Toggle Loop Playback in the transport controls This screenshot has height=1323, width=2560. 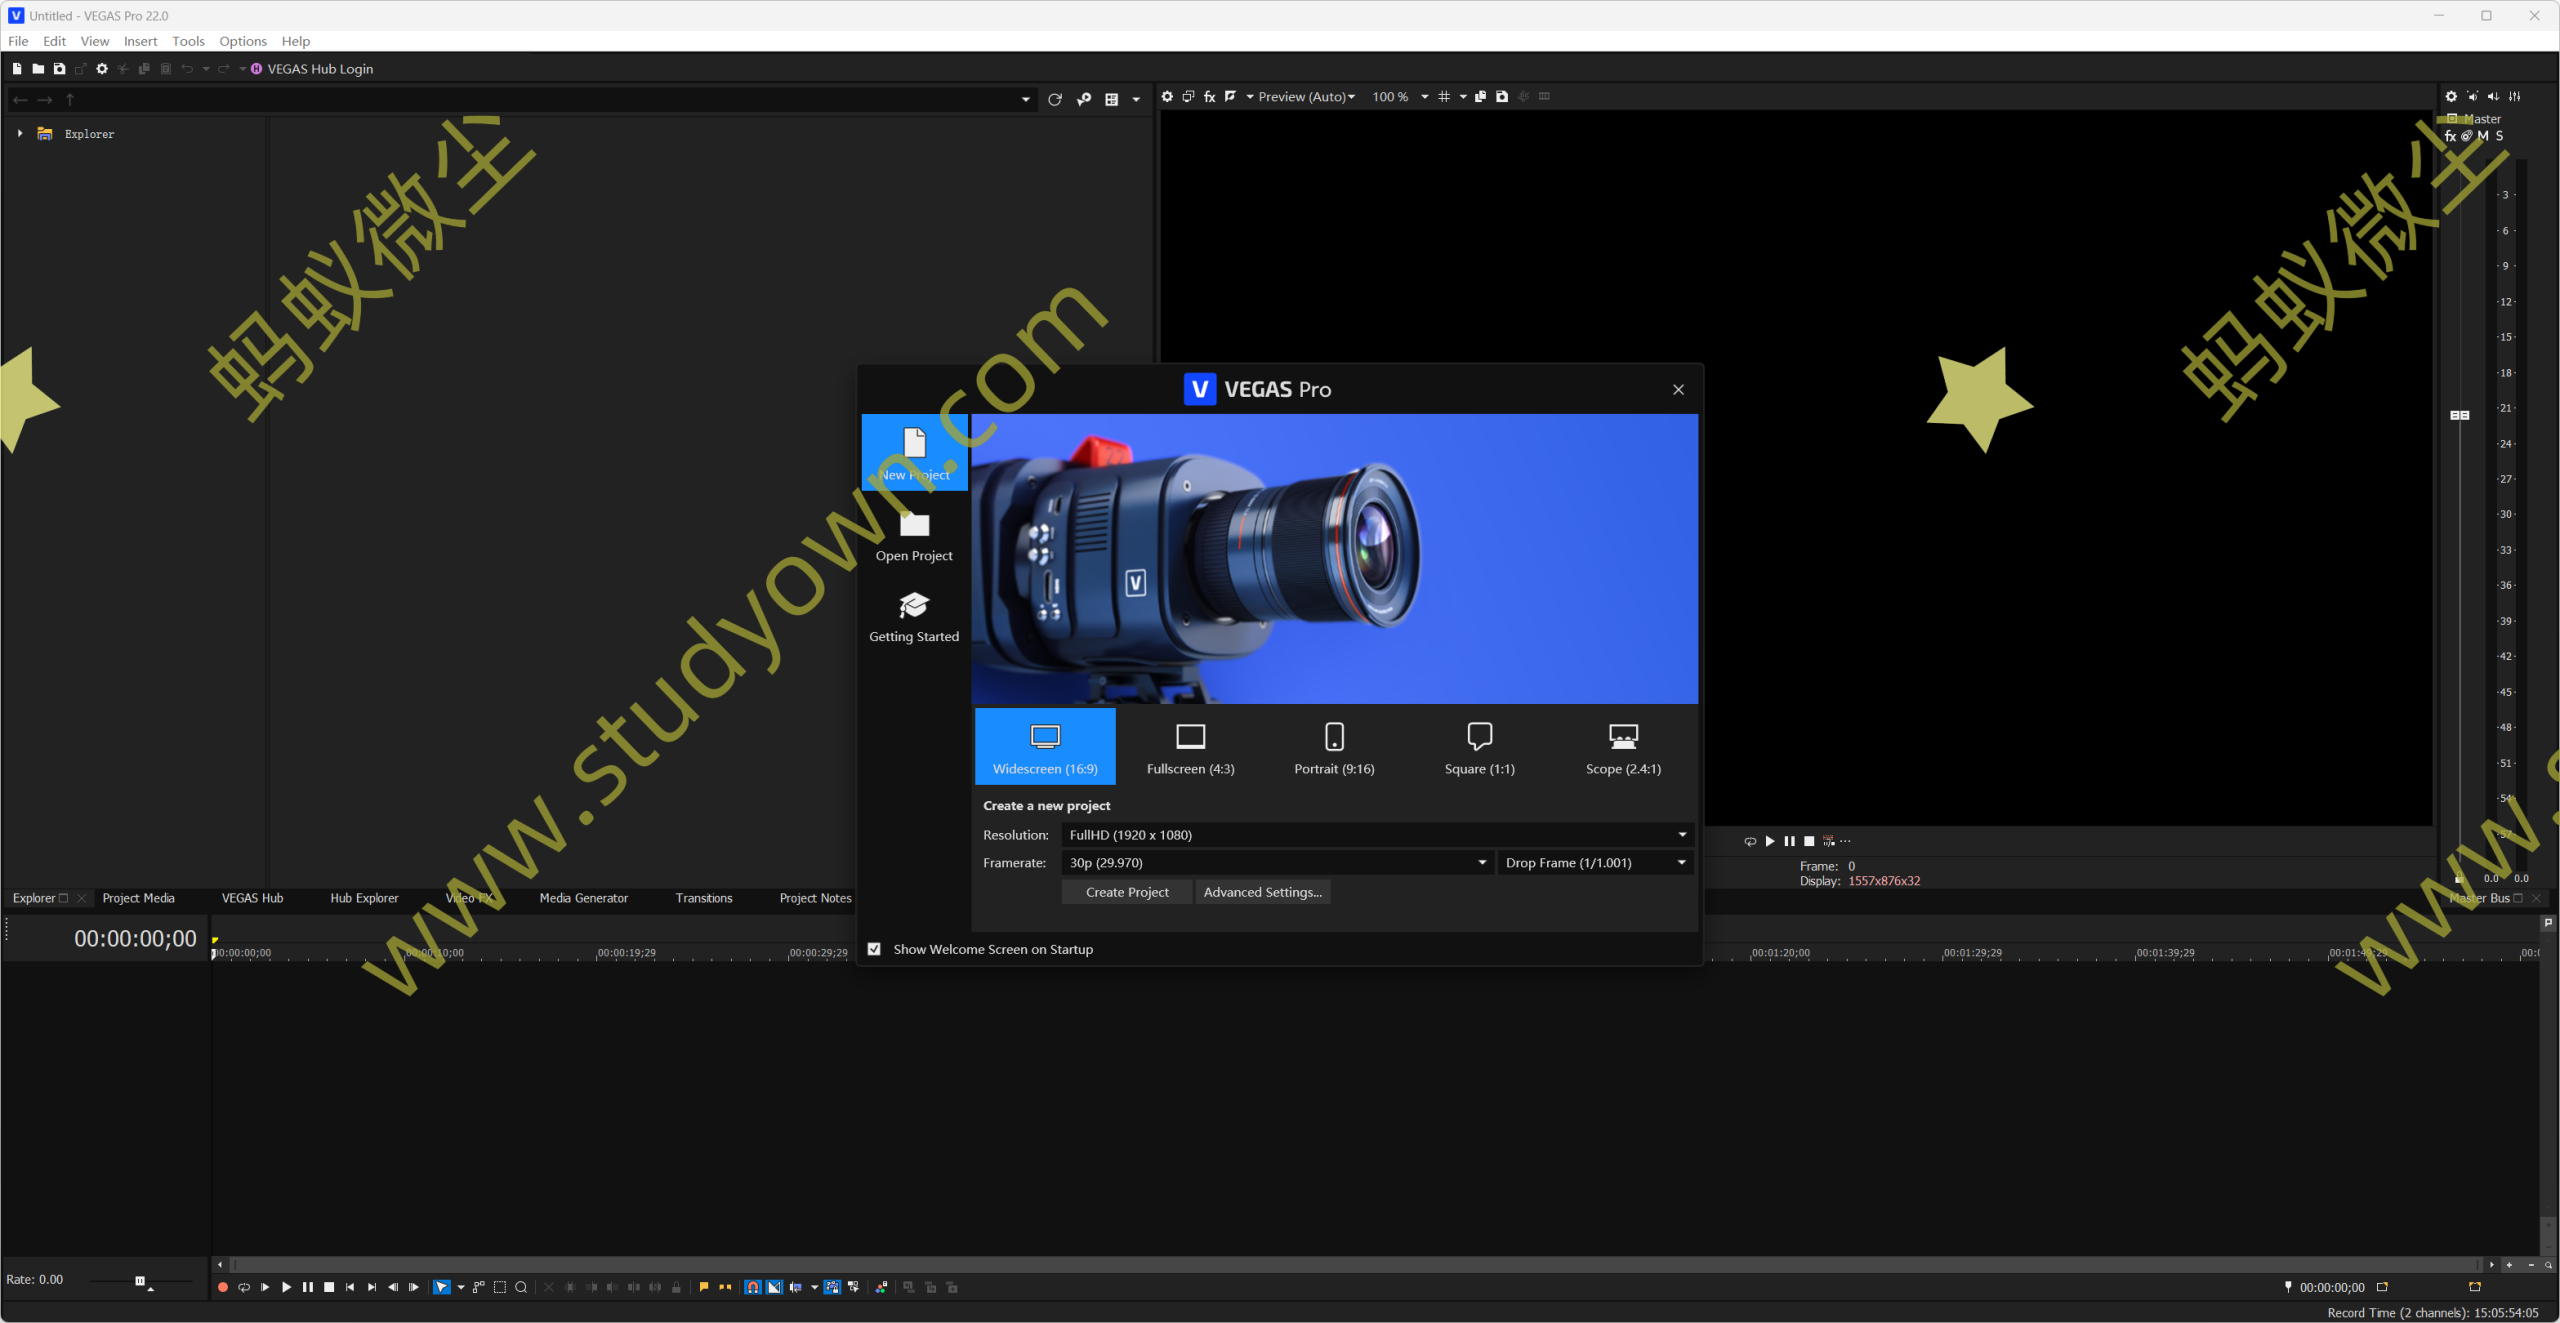(x=244, y=1288)
